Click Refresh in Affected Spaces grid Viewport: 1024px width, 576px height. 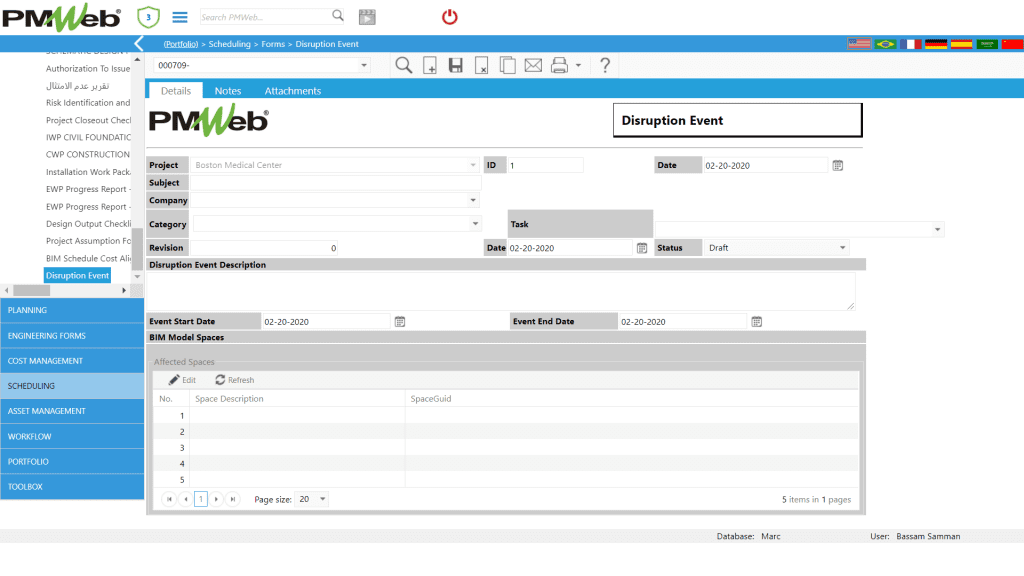(x=234, y=380)
